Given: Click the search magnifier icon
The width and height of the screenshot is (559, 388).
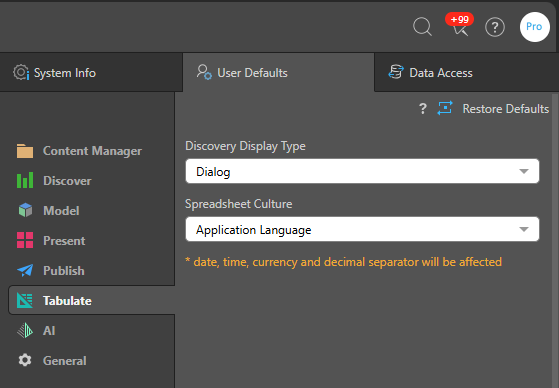Looking at the screenshot, I should (x=422, y=27).
